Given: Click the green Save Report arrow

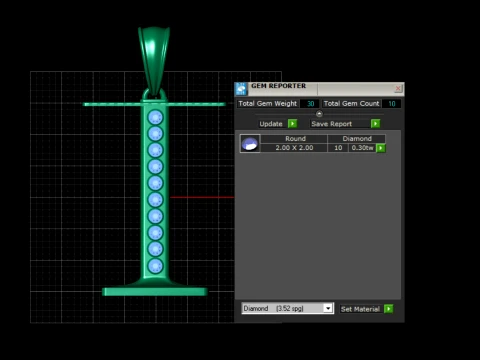Looking at the screenshot, I should point(375,124).
